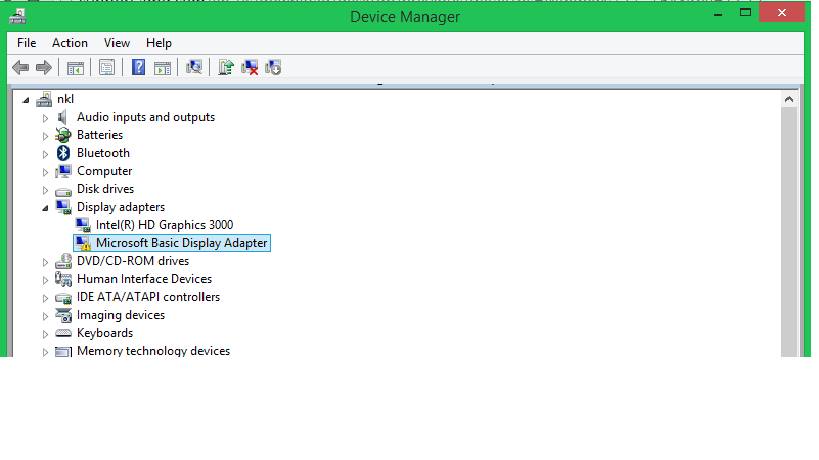This screenshot has width=819, height=460.
Task: Select the Display adapters label
Action: [121, 207]
